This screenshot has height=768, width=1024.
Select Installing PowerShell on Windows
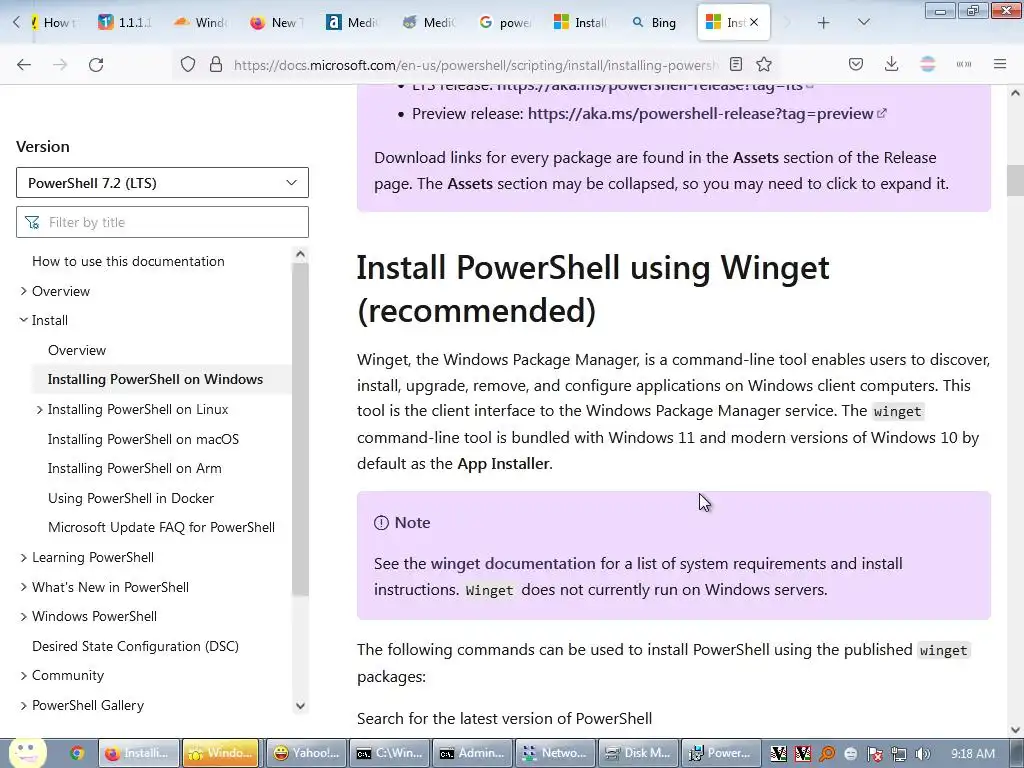point(155,379)
